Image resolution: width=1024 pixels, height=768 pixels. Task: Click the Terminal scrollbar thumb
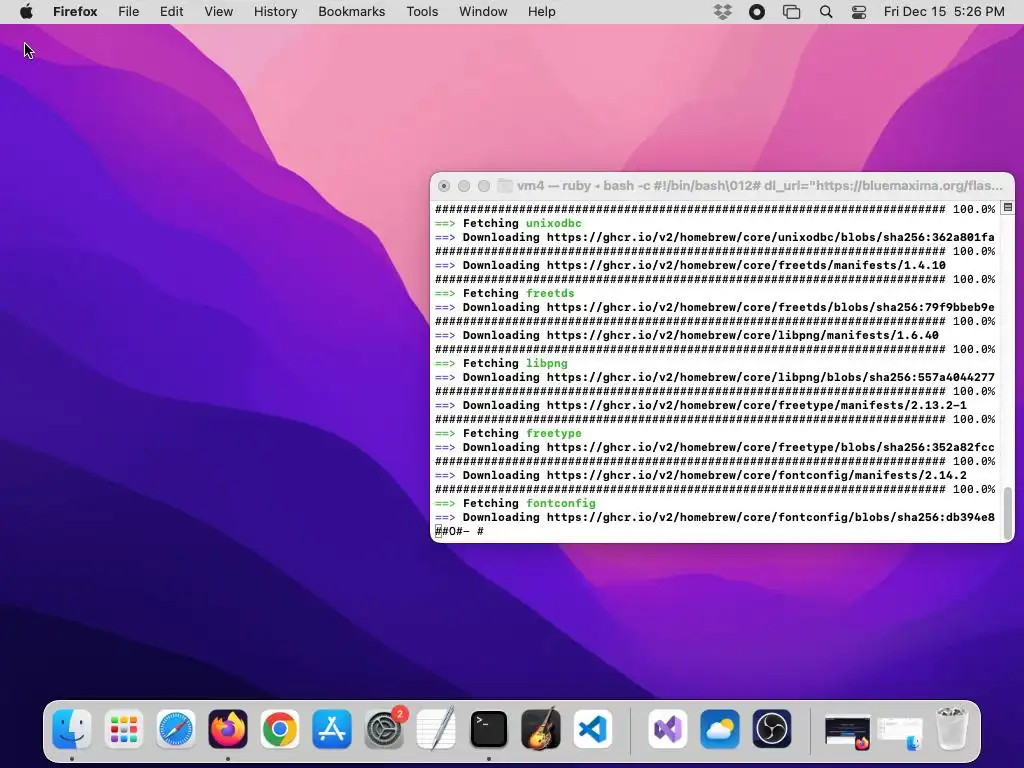tap(1008, 511)
